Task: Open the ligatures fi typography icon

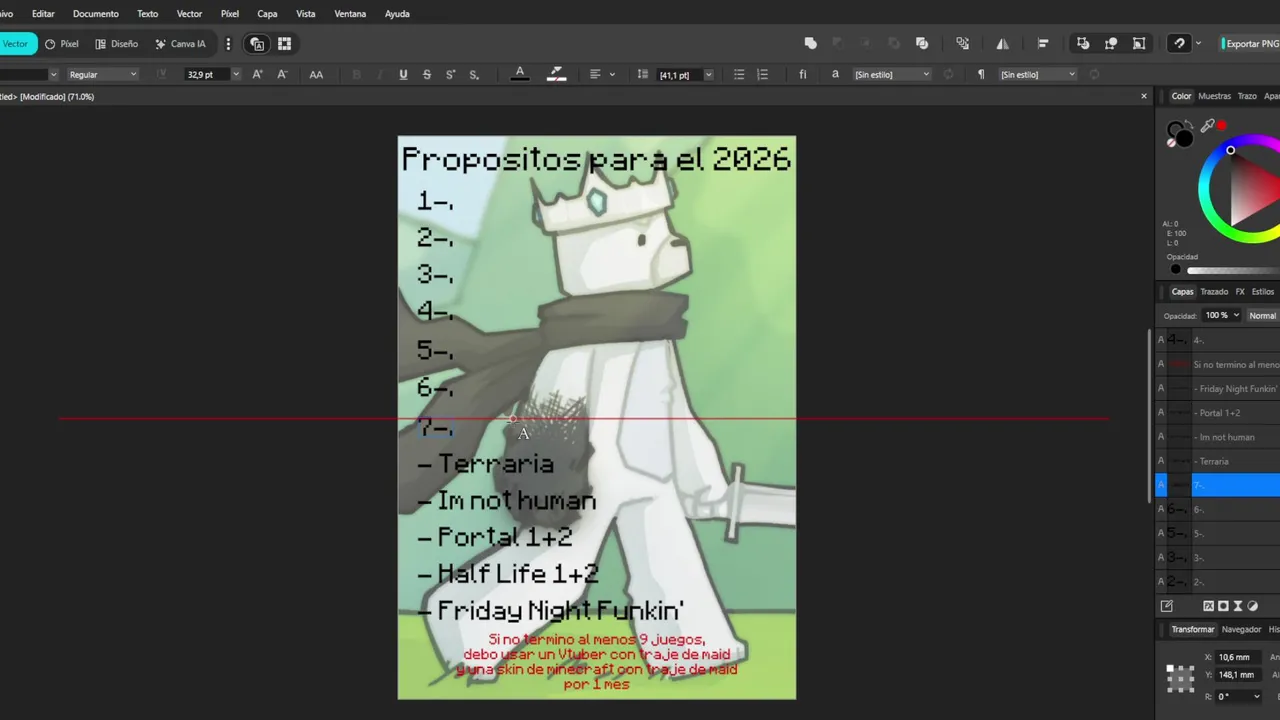Action: tap(802, 75)
